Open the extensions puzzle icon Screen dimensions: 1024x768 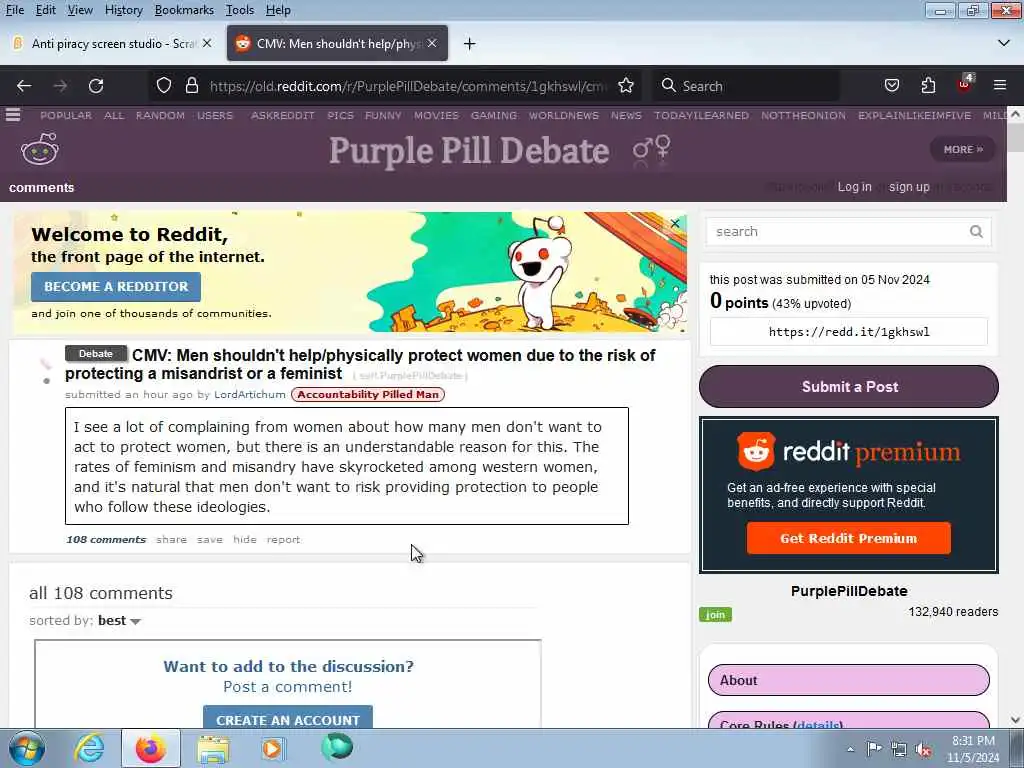coord(928,86)
